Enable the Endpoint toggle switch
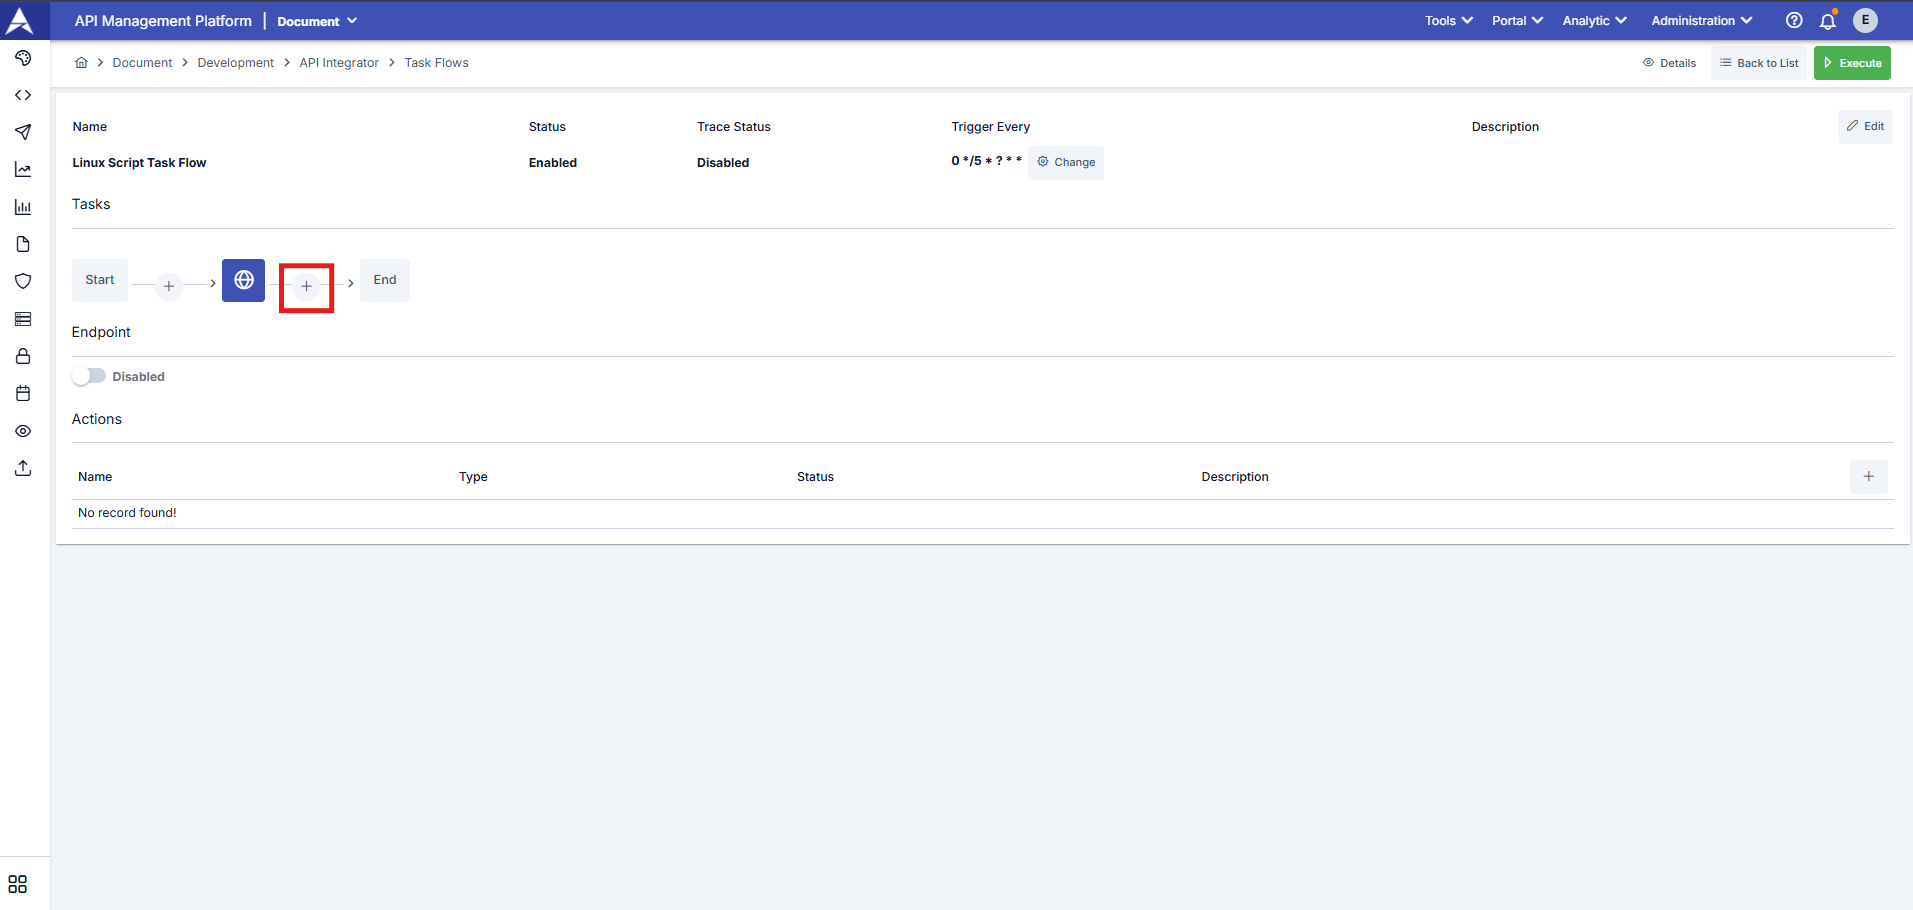The image size is (1913, 910). click(x=89, y=376)
